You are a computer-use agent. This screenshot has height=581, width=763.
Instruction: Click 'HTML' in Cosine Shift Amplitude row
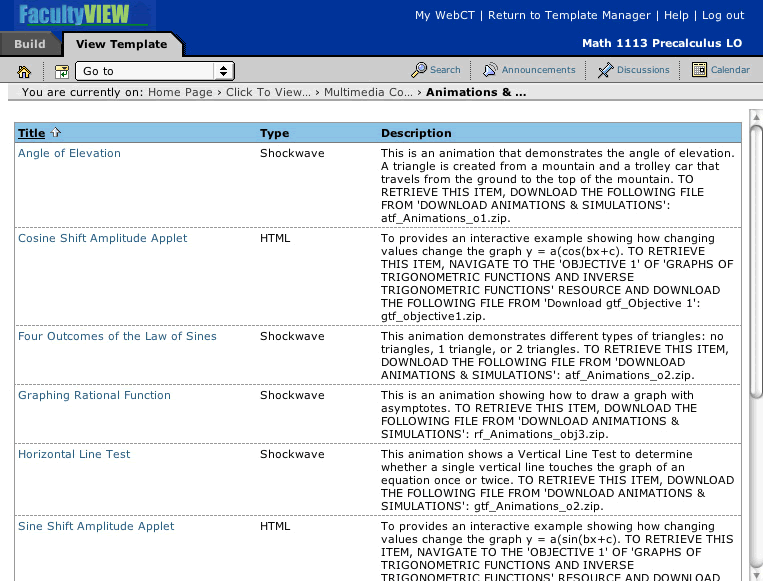275,238
